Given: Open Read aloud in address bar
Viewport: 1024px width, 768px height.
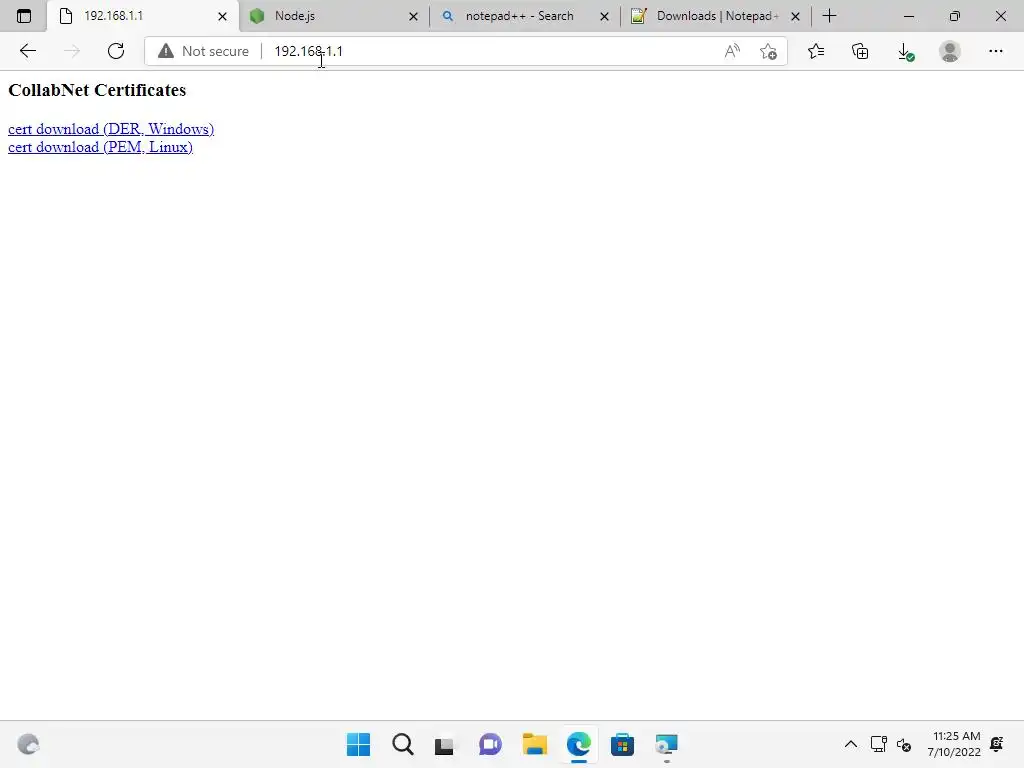Looking at the screenshot, I should pos(732,51).
